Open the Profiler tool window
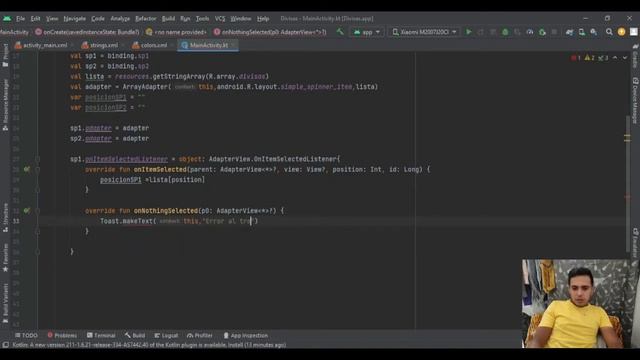The width and height of the screenshot is (640, 360). coord(200,336)
